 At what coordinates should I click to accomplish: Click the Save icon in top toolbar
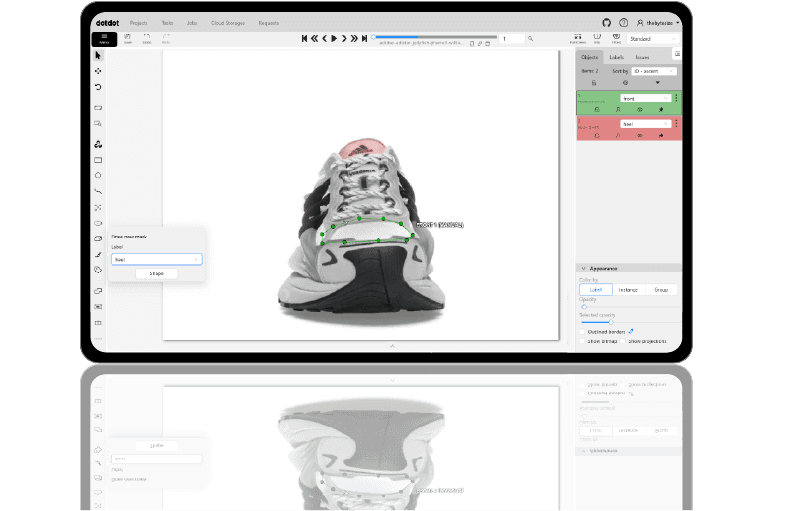128,39
